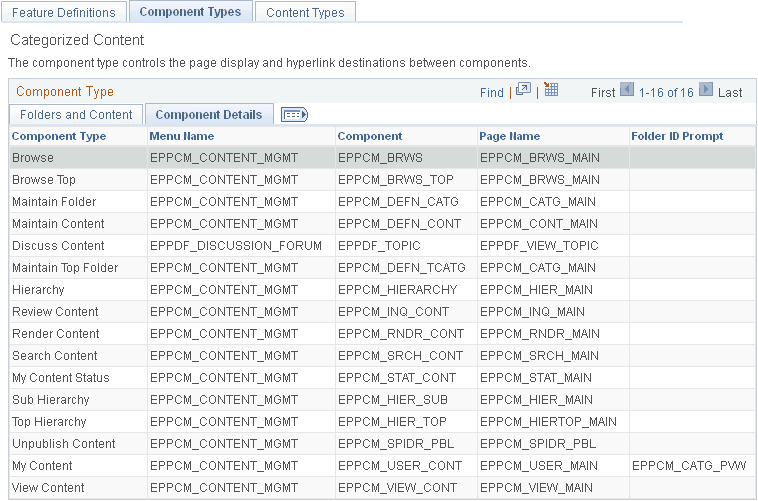This screenshot has width=758, height=501.
Task: Click the Hierarchy component type cell
Action: point(78,290)
